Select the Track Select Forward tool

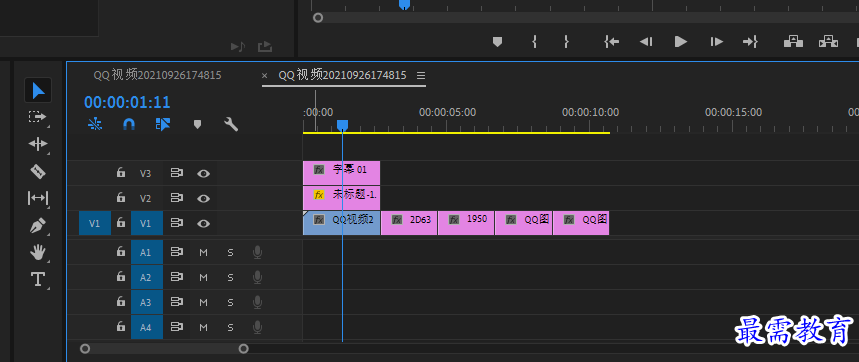[x=38, y=117]
